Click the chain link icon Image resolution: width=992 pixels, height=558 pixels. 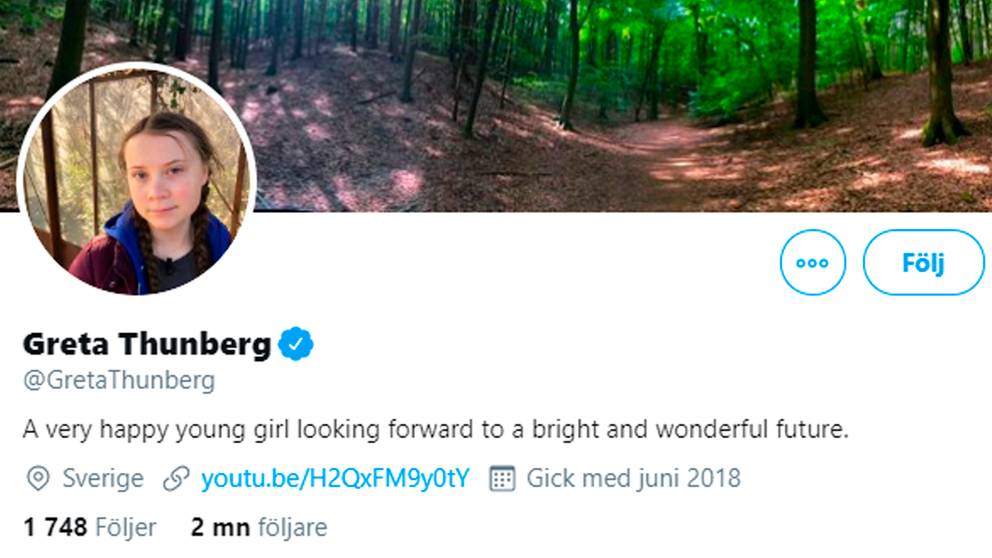click(176, 478)
